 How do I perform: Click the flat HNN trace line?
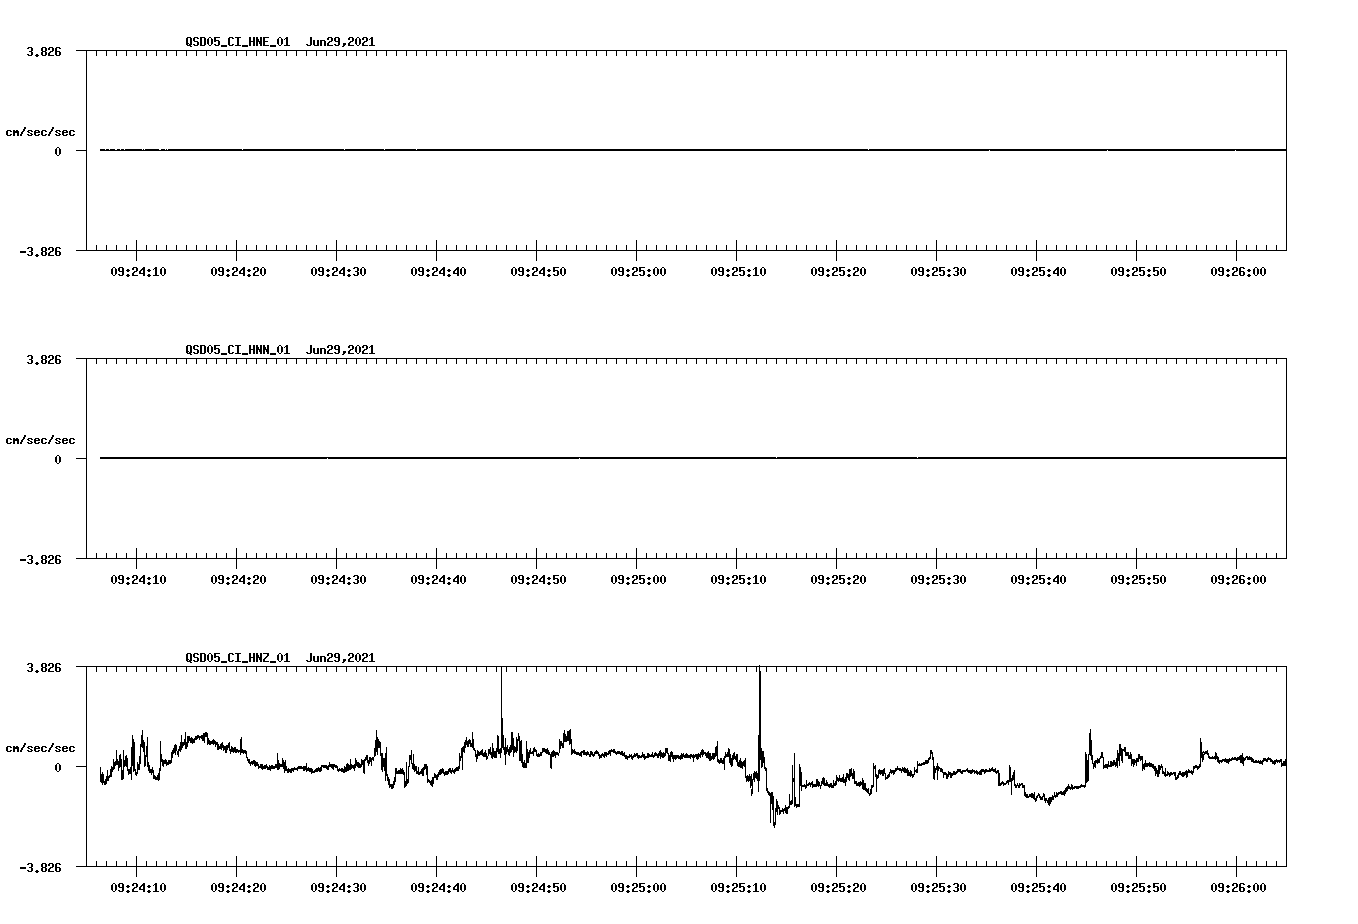(693, 458)
